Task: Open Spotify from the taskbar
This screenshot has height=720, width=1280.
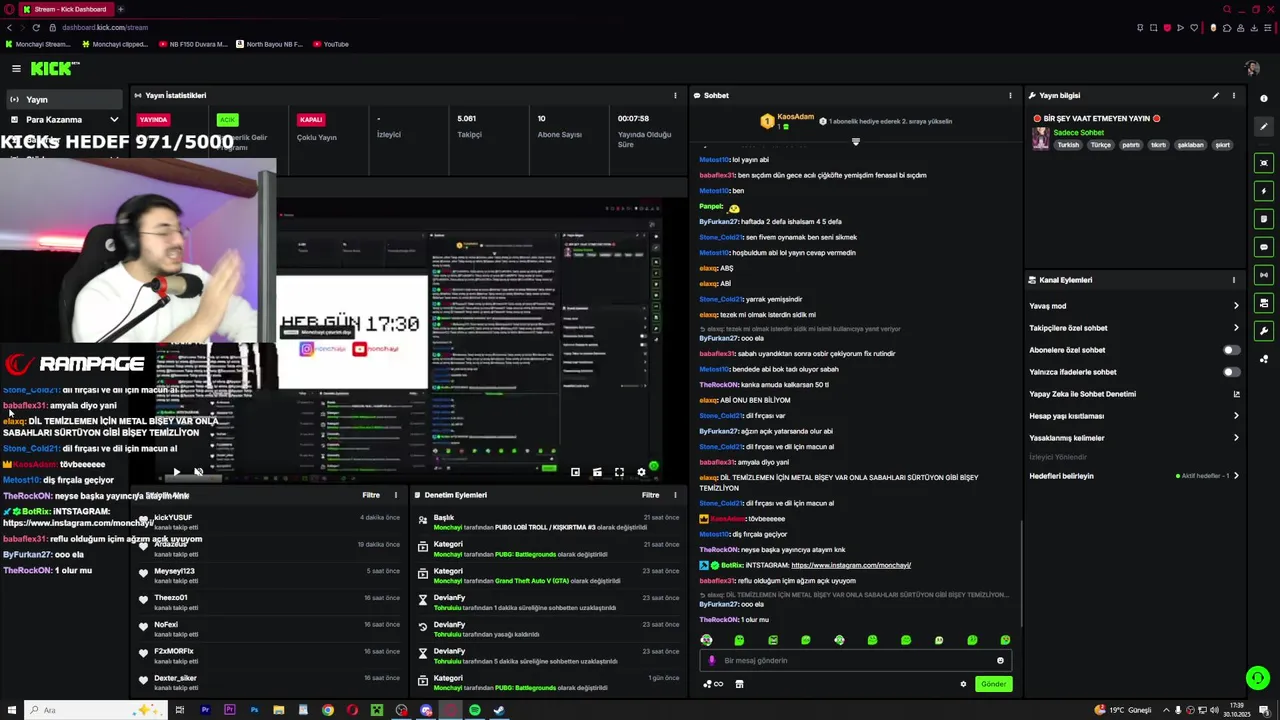Action: (475, 710)
